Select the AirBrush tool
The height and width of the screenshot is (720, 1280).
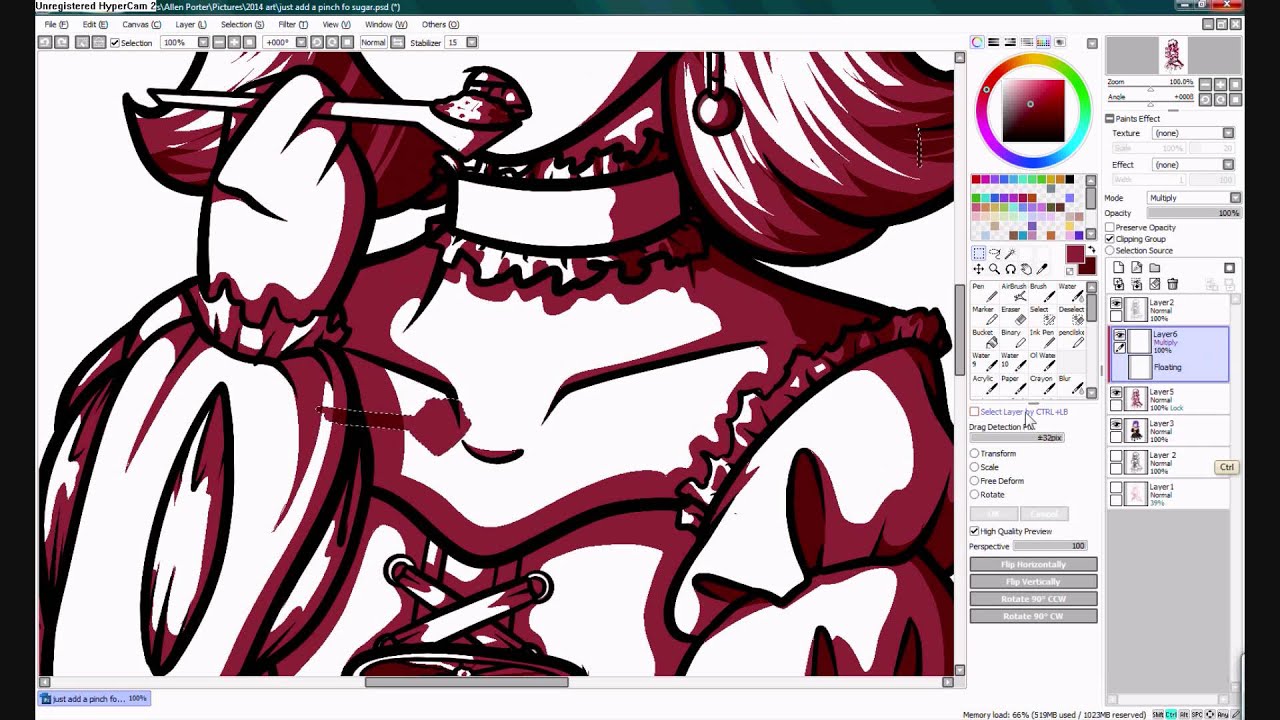[1014, 292]
